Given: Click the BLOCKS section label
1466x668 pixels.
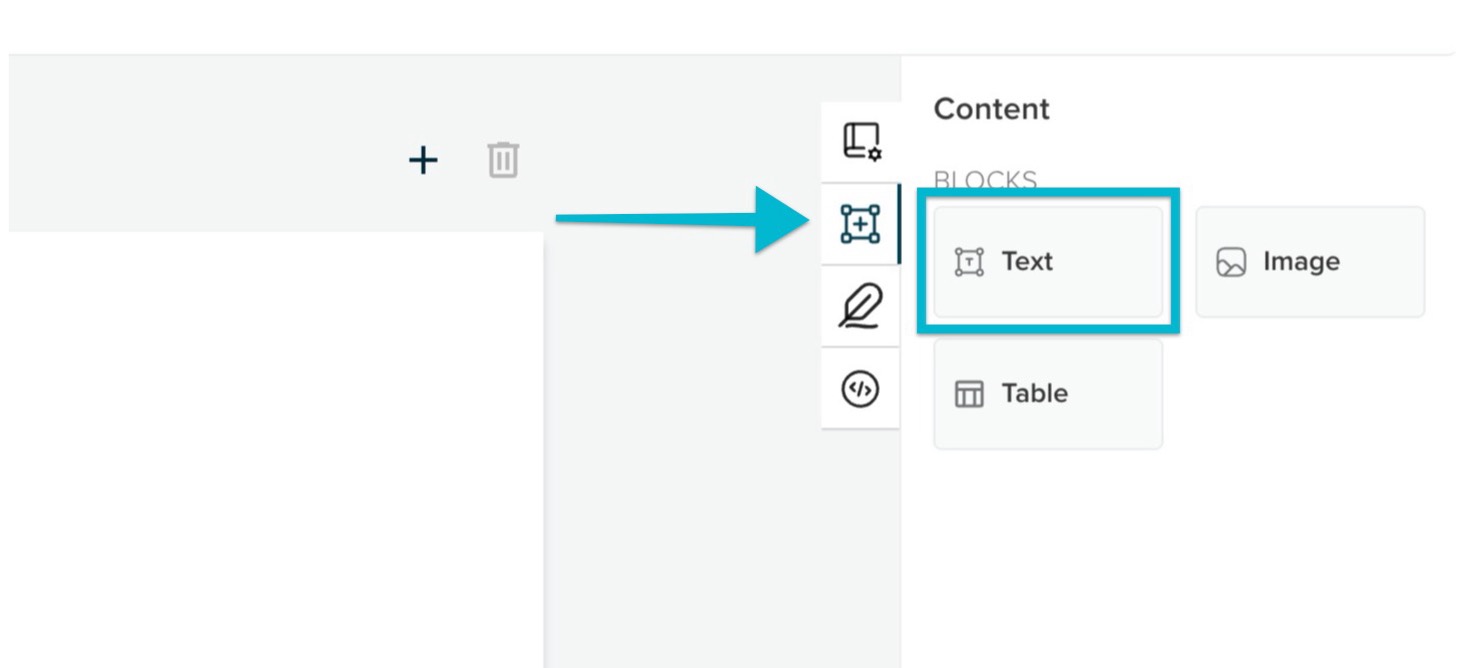Looking at the screenshot, I should click(985, 181).
